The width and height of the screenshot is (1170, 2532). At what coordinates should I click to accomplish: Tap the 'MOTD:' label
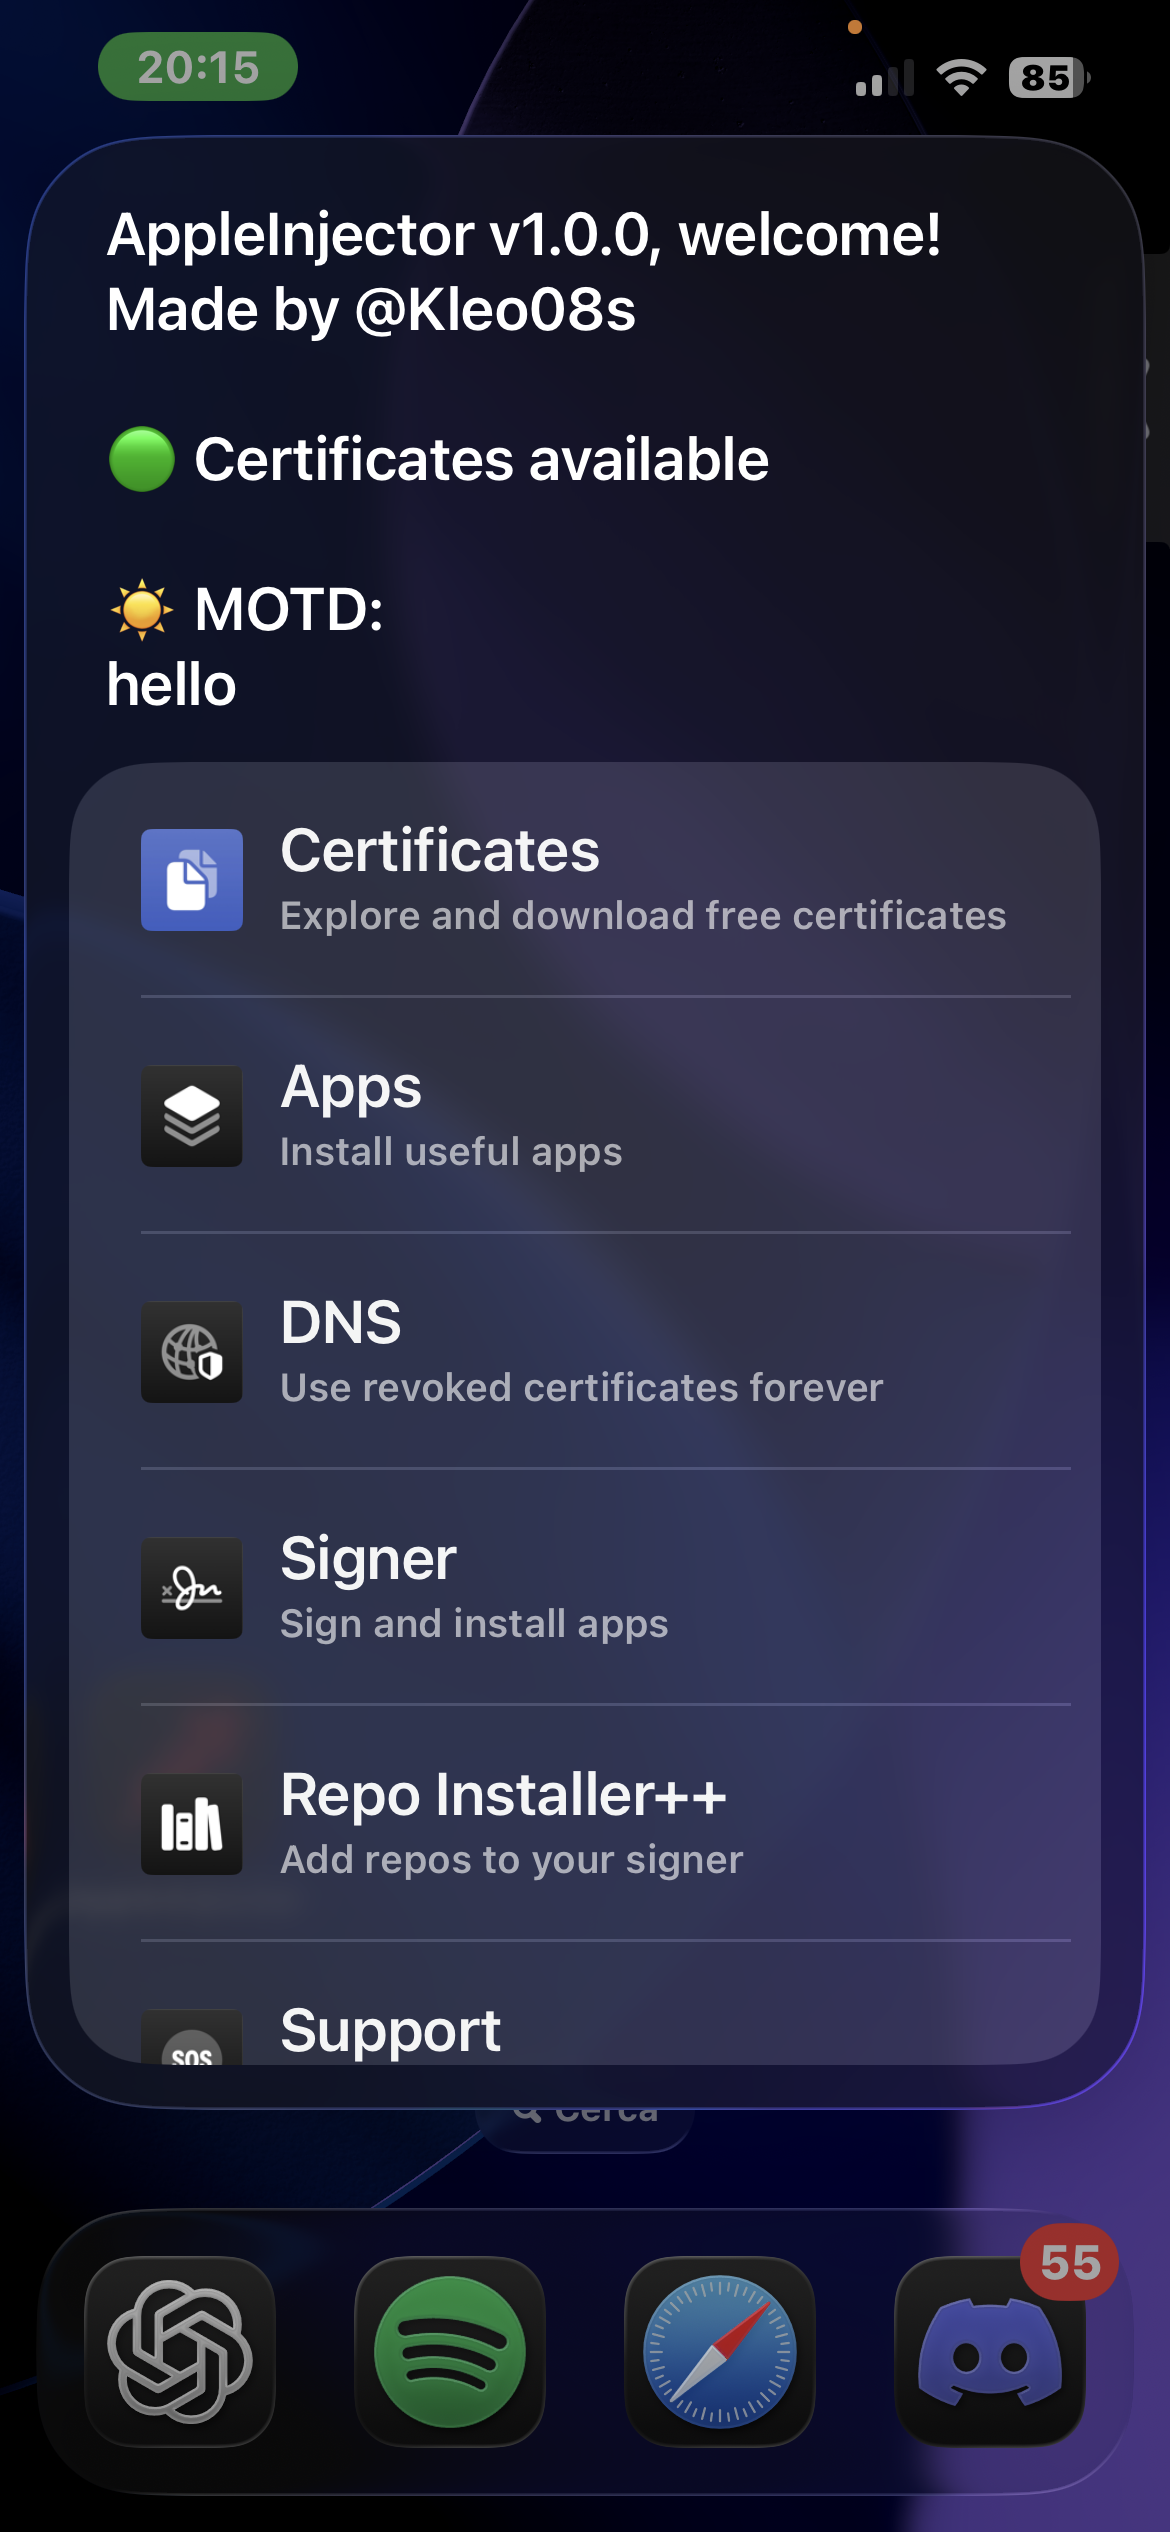tap(289, 609)
